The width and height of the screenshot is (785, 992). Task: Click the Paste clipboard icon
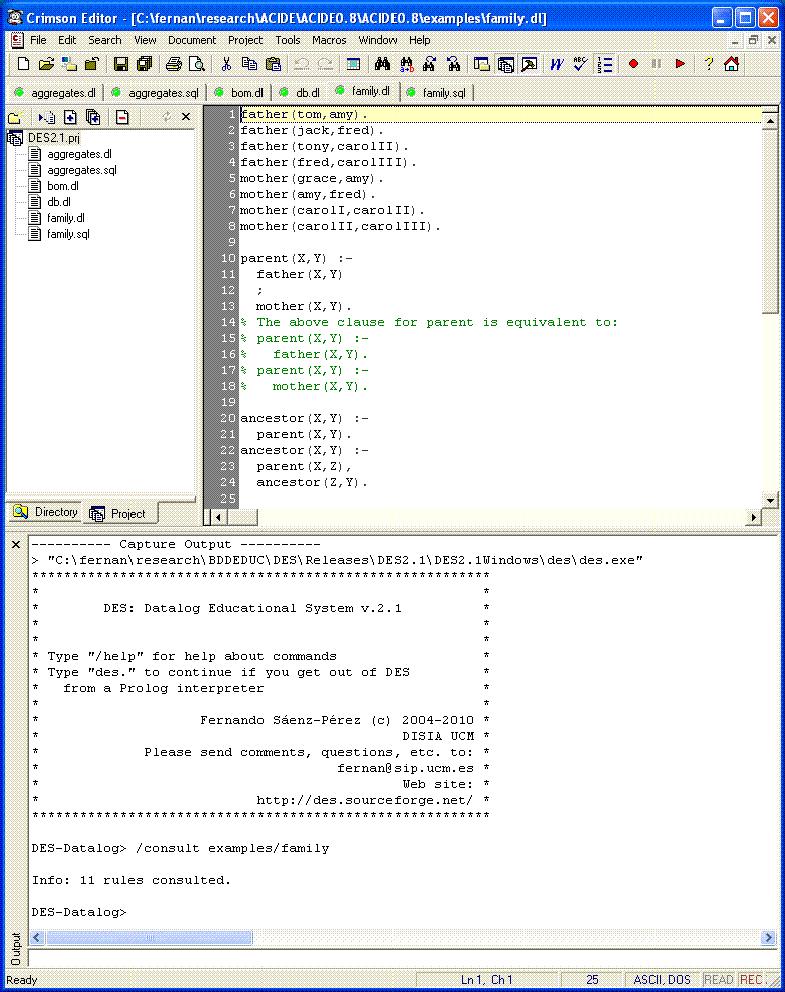[273, 64]
